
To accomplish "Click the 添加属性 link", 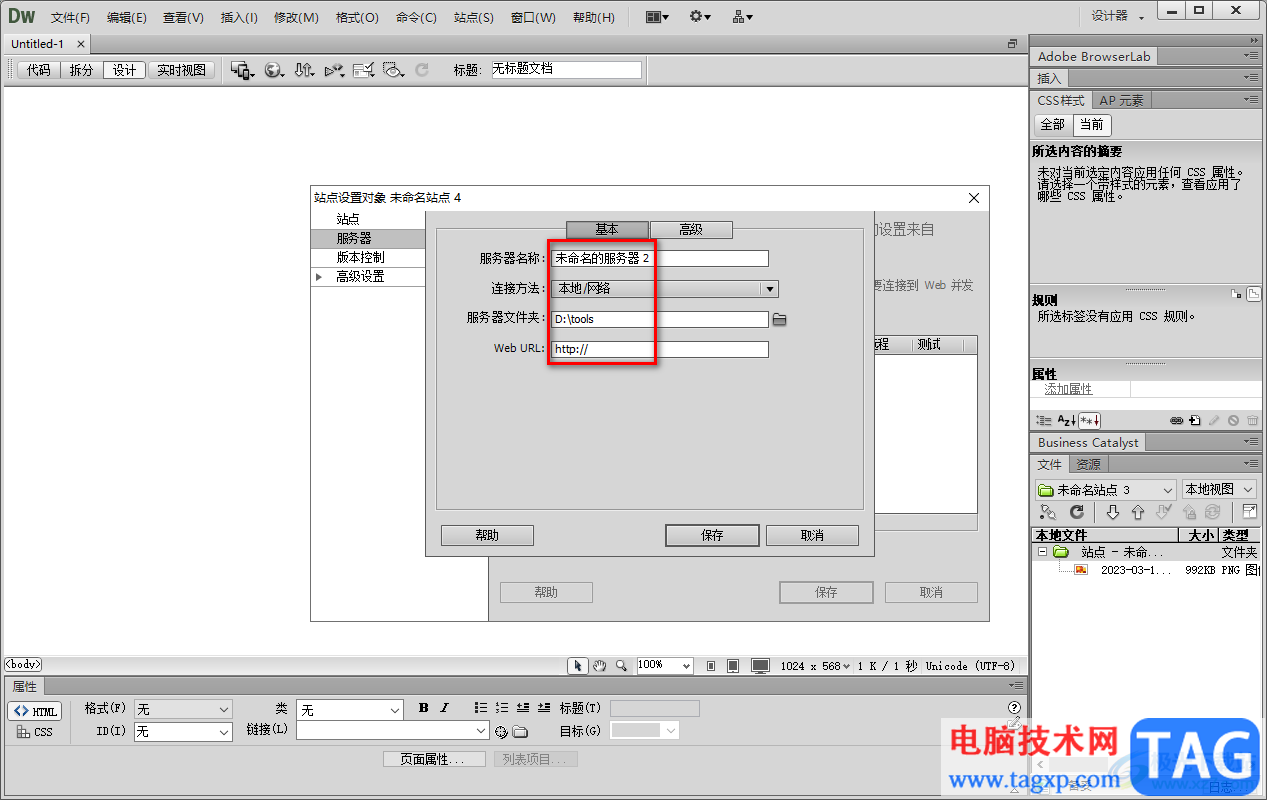I will click(x=1068, y=389).
